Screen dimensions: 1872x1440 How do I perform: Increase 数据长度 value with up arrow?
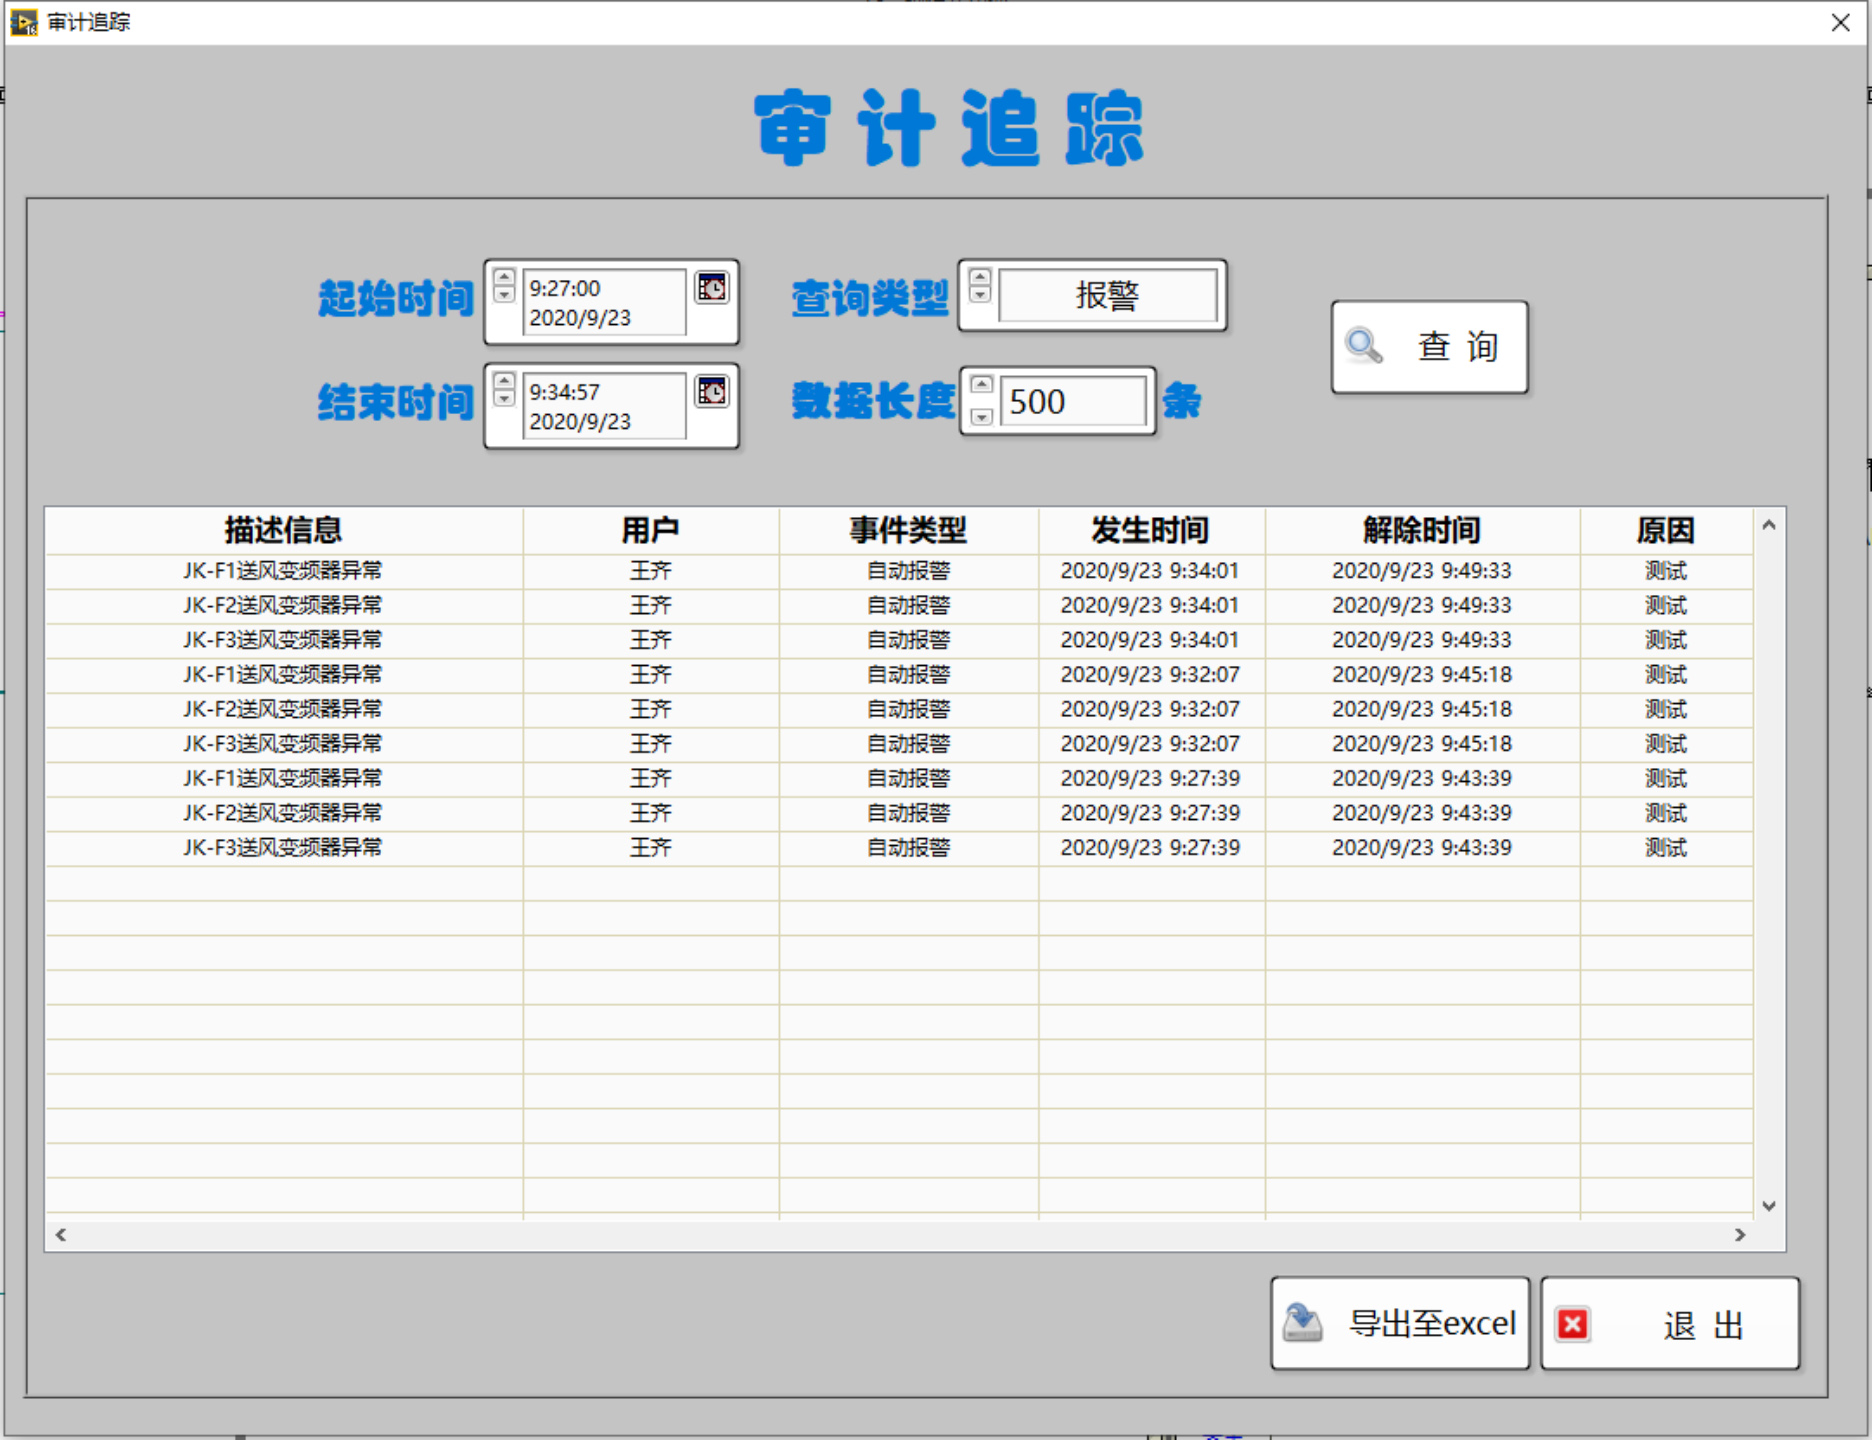click(982, 385)
